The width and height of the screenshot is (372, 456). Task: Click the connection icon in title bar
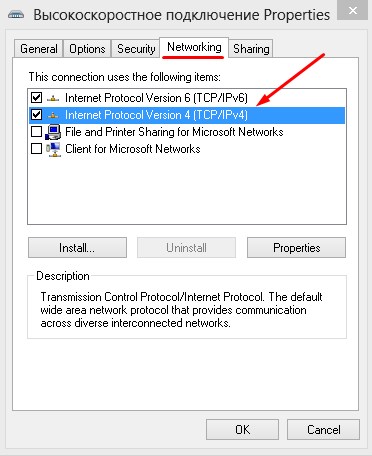click(x=16, y=15)
